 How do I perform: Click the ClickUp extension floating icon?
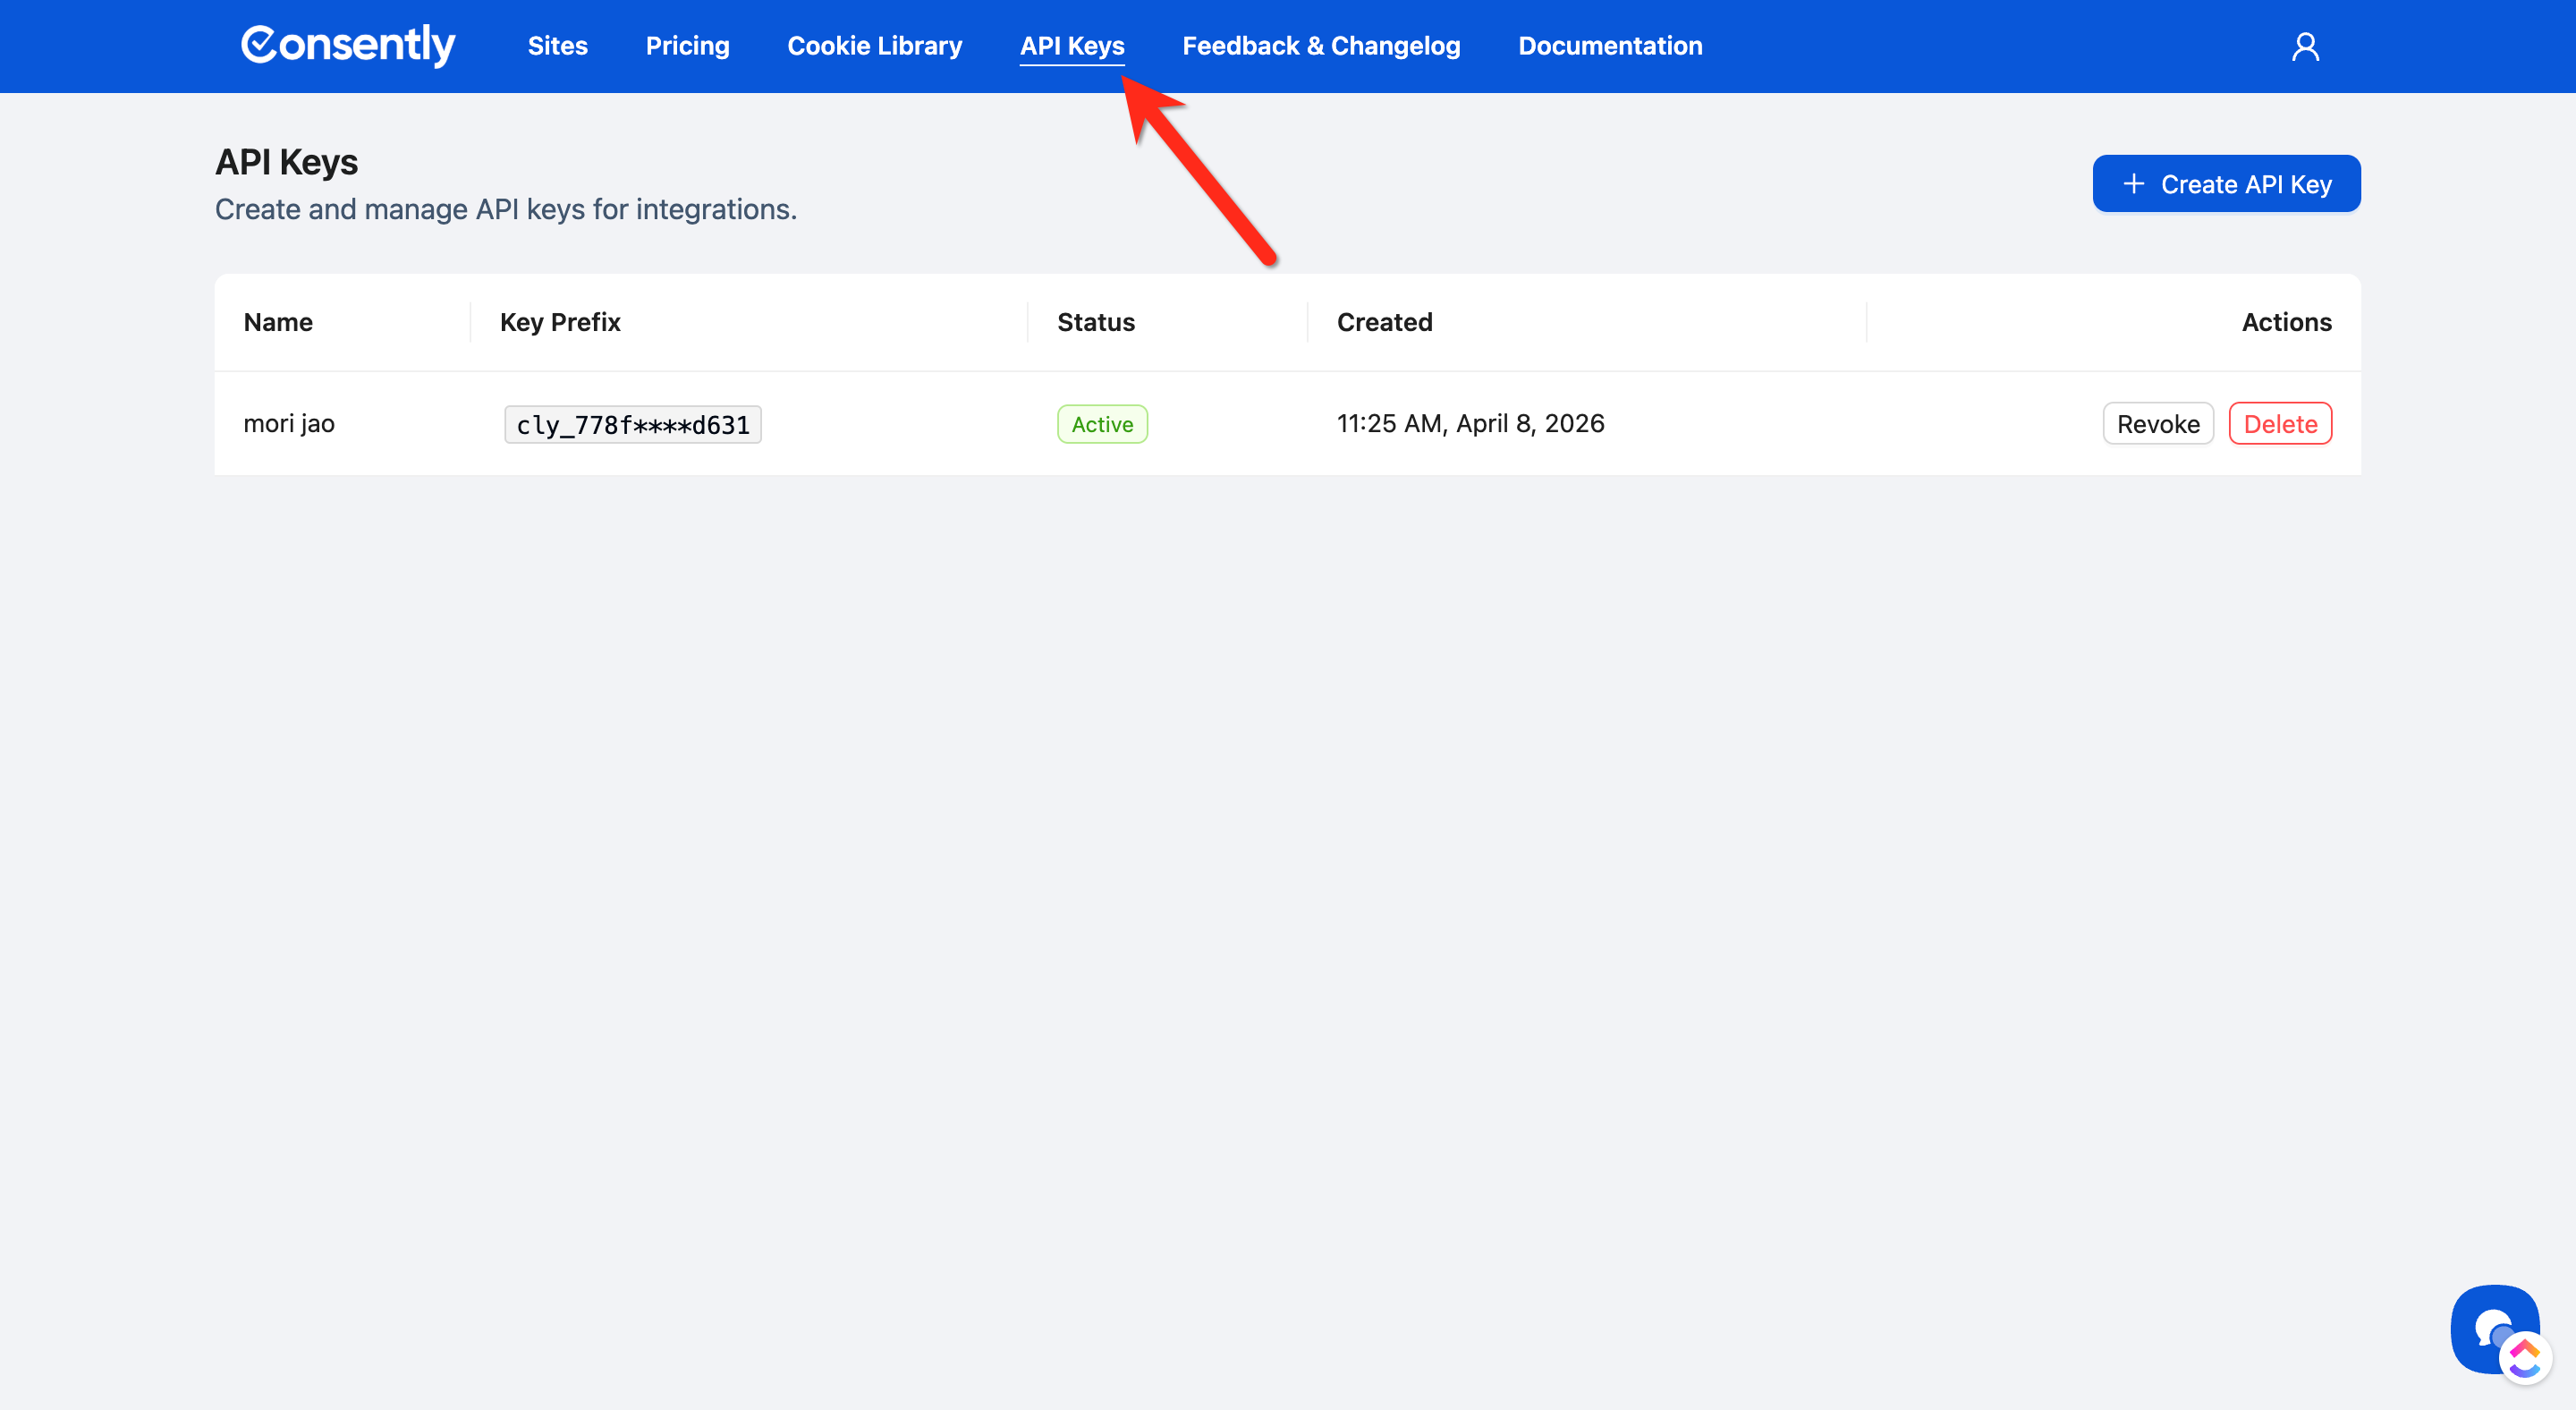point(2526,1358)
